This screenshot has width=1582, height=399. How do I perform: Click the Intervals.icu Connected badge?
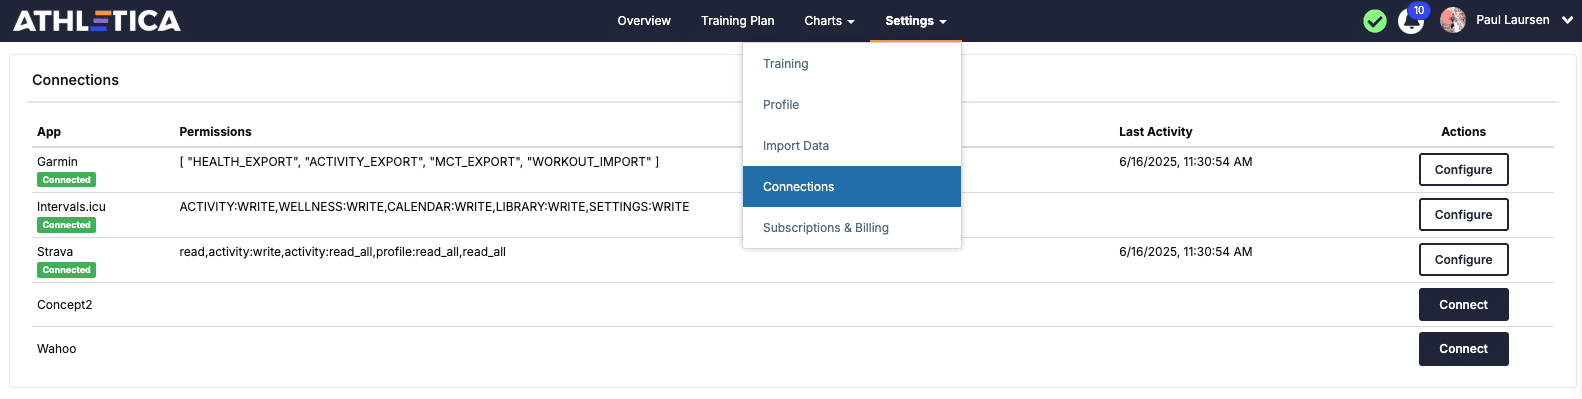(x=67, y=225)
